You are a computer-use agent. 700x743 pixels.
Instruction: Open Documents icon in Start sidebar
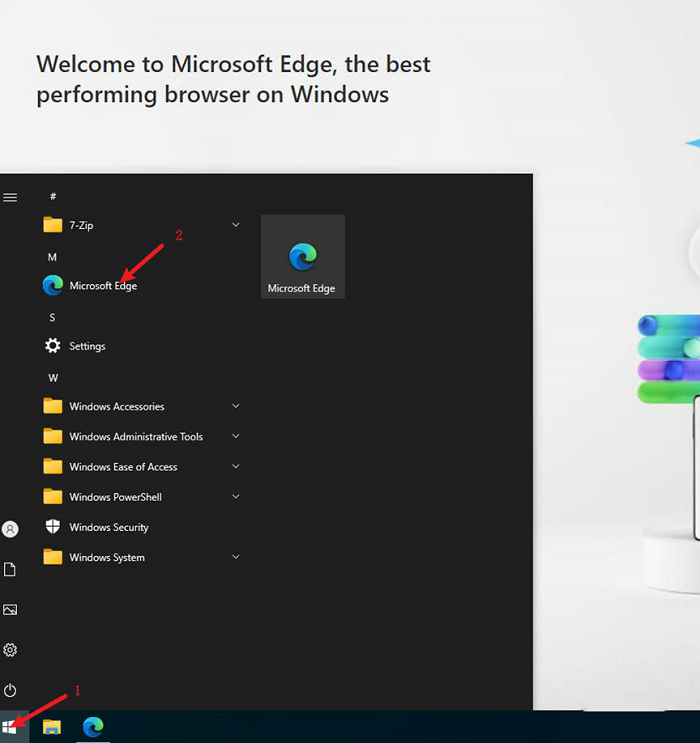pyautogui.click(x=10, y=569)
